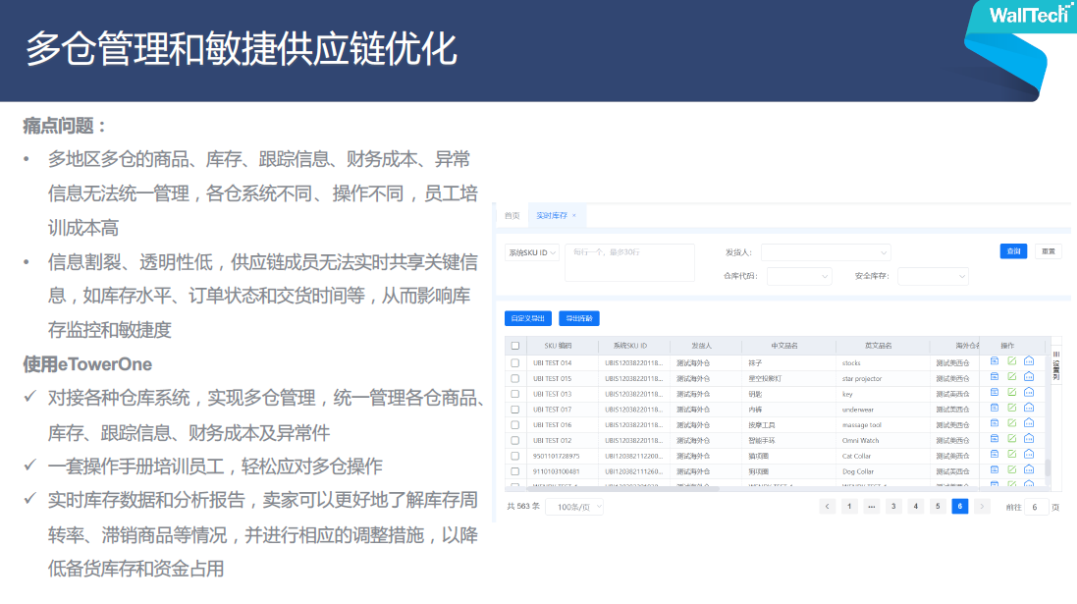Click the green edit icon for UBI TEST 017
The height and width of the screenshot is (604, 1077).
1012,408
